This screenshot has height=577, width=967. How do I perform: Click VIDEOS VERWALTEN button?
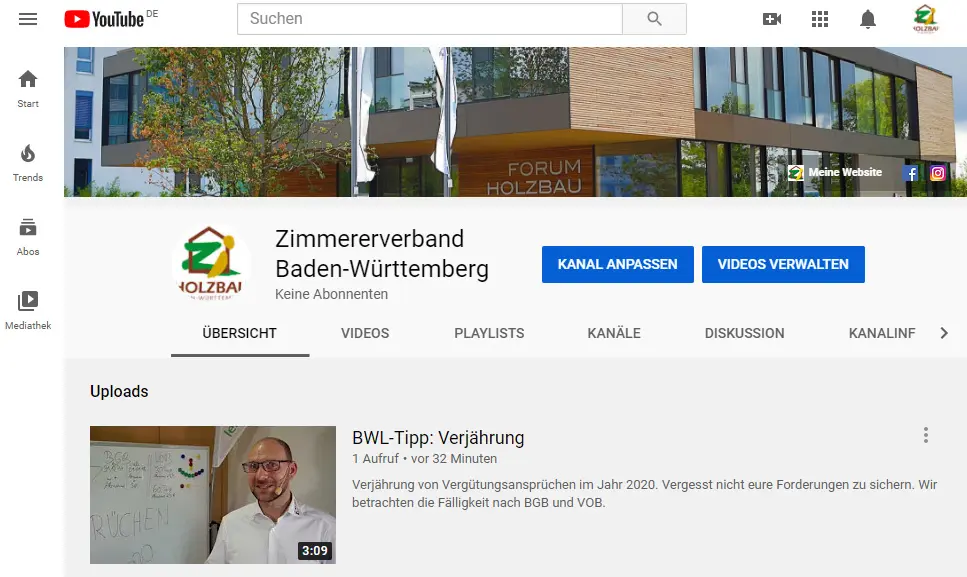[x=783, y=264]
